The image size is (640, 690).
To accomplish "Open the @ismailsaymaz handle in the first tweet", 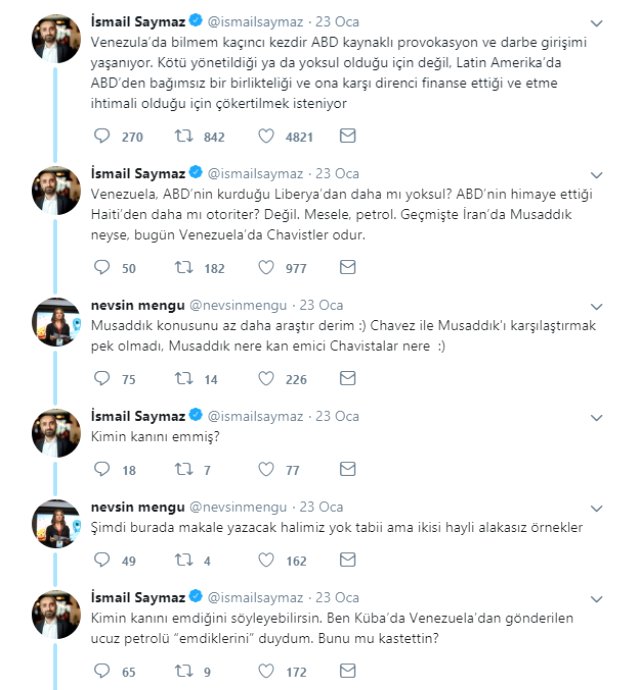I will [252, 22].
